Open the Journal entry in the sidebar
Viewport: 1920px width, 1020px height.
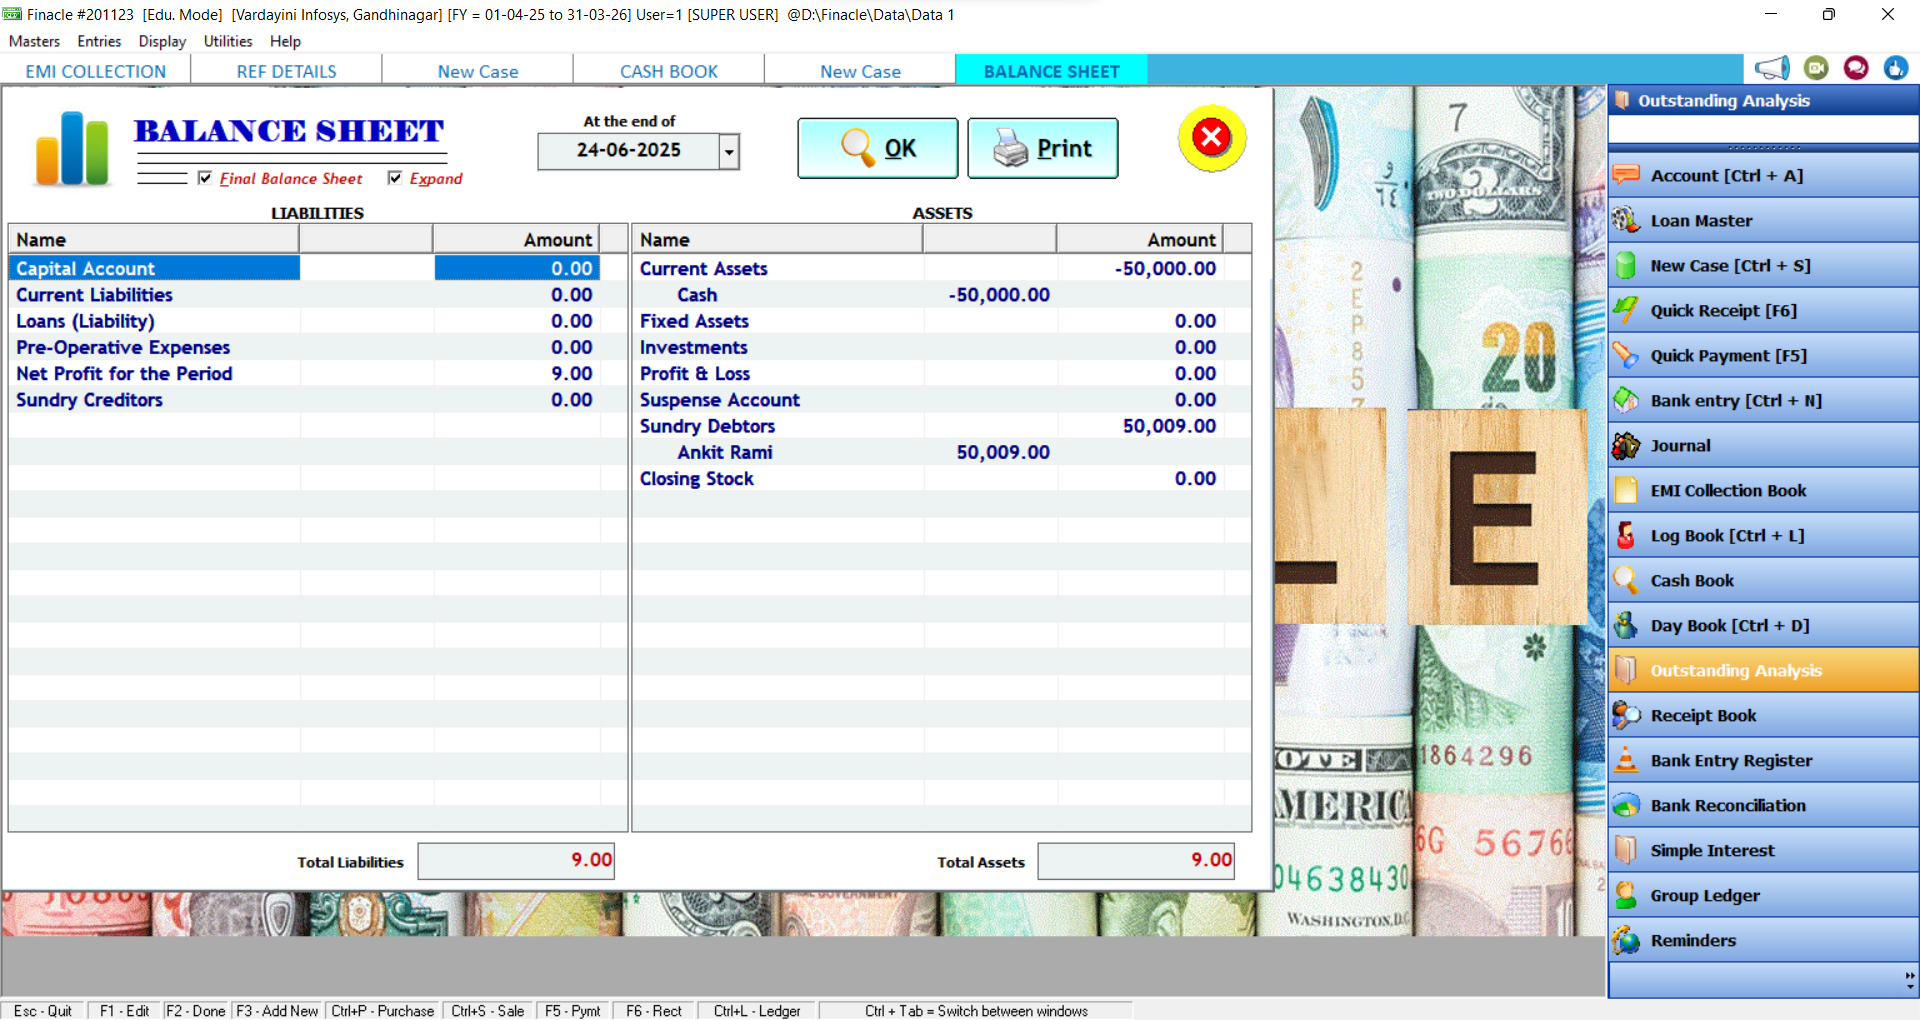(1680, 446)
